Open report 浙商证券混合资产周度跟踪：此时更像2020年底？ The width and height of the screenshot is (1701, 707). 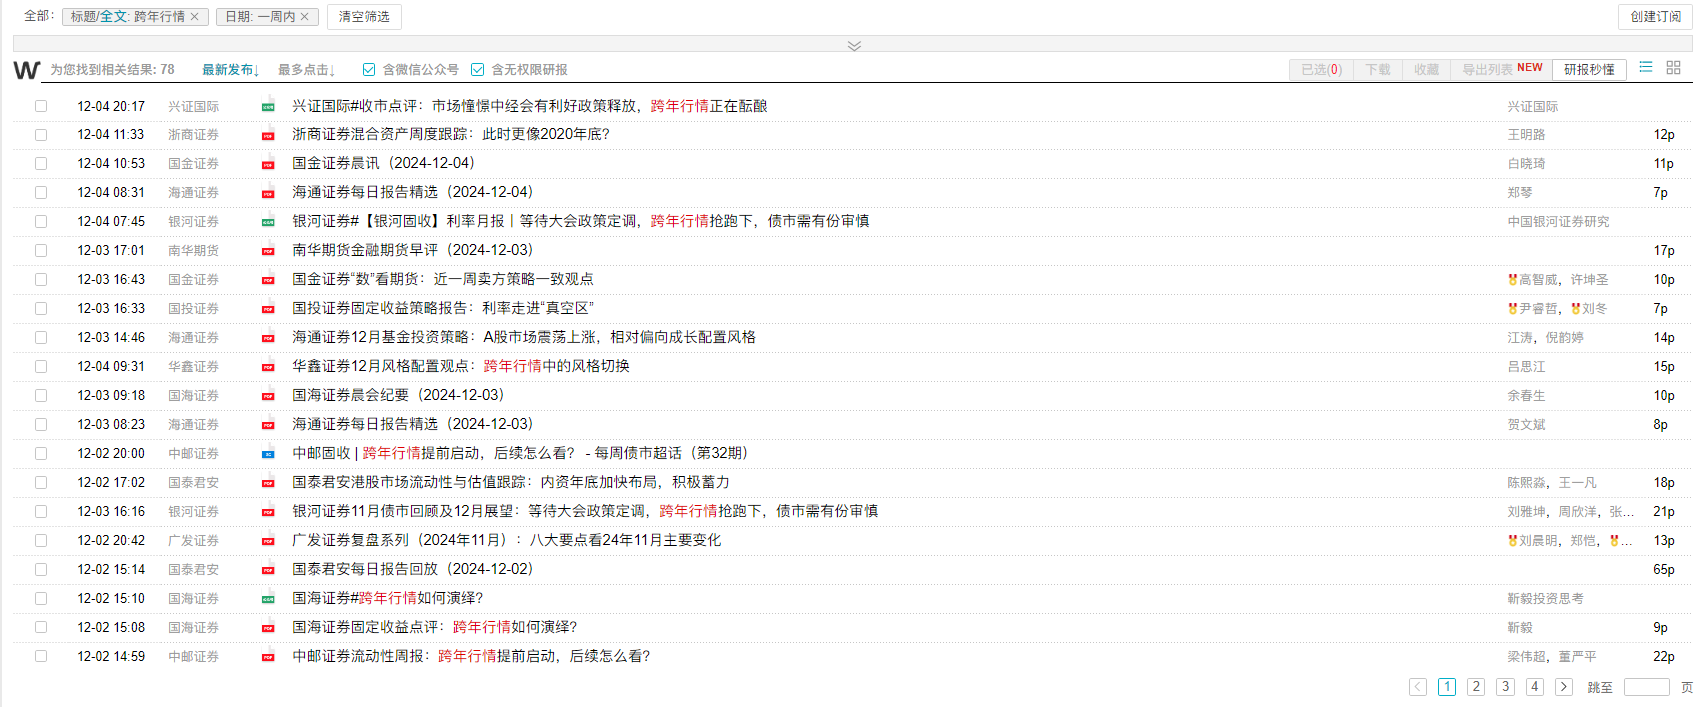pyautogui.click(x=451, y=134)
